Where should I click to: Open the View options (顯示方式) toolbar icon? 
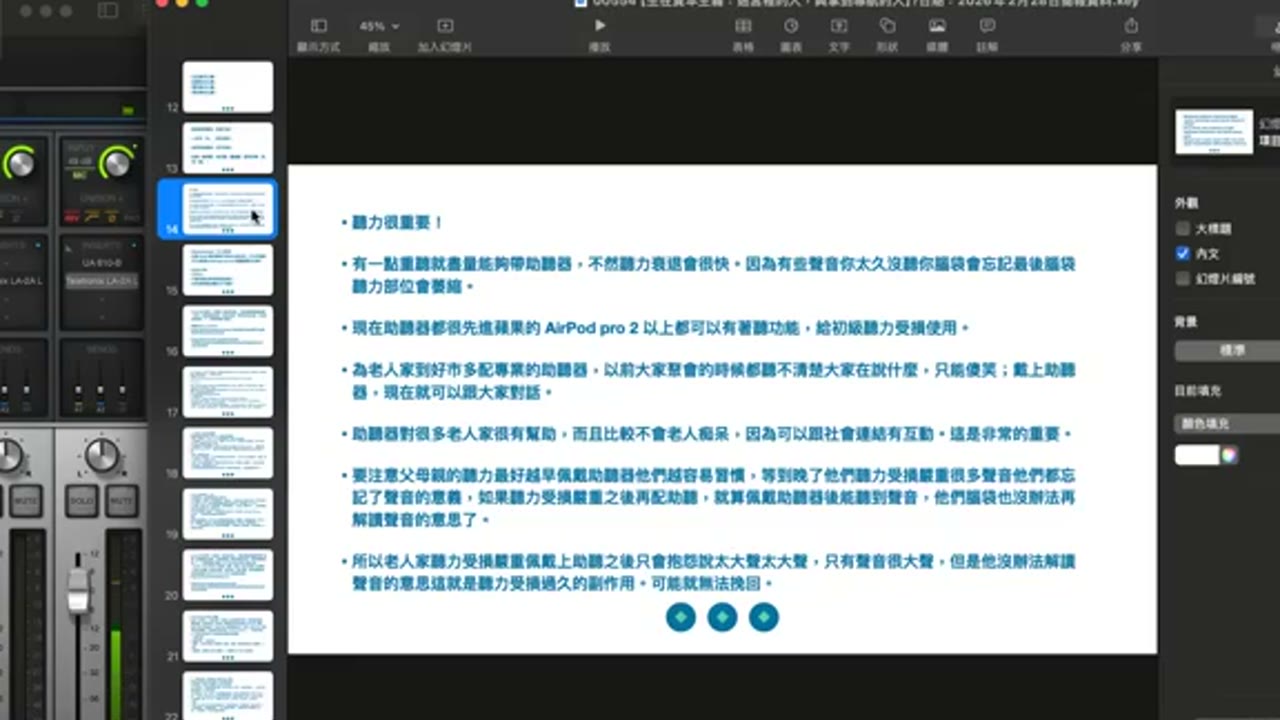pyautogui.click(x=319, y=26)
